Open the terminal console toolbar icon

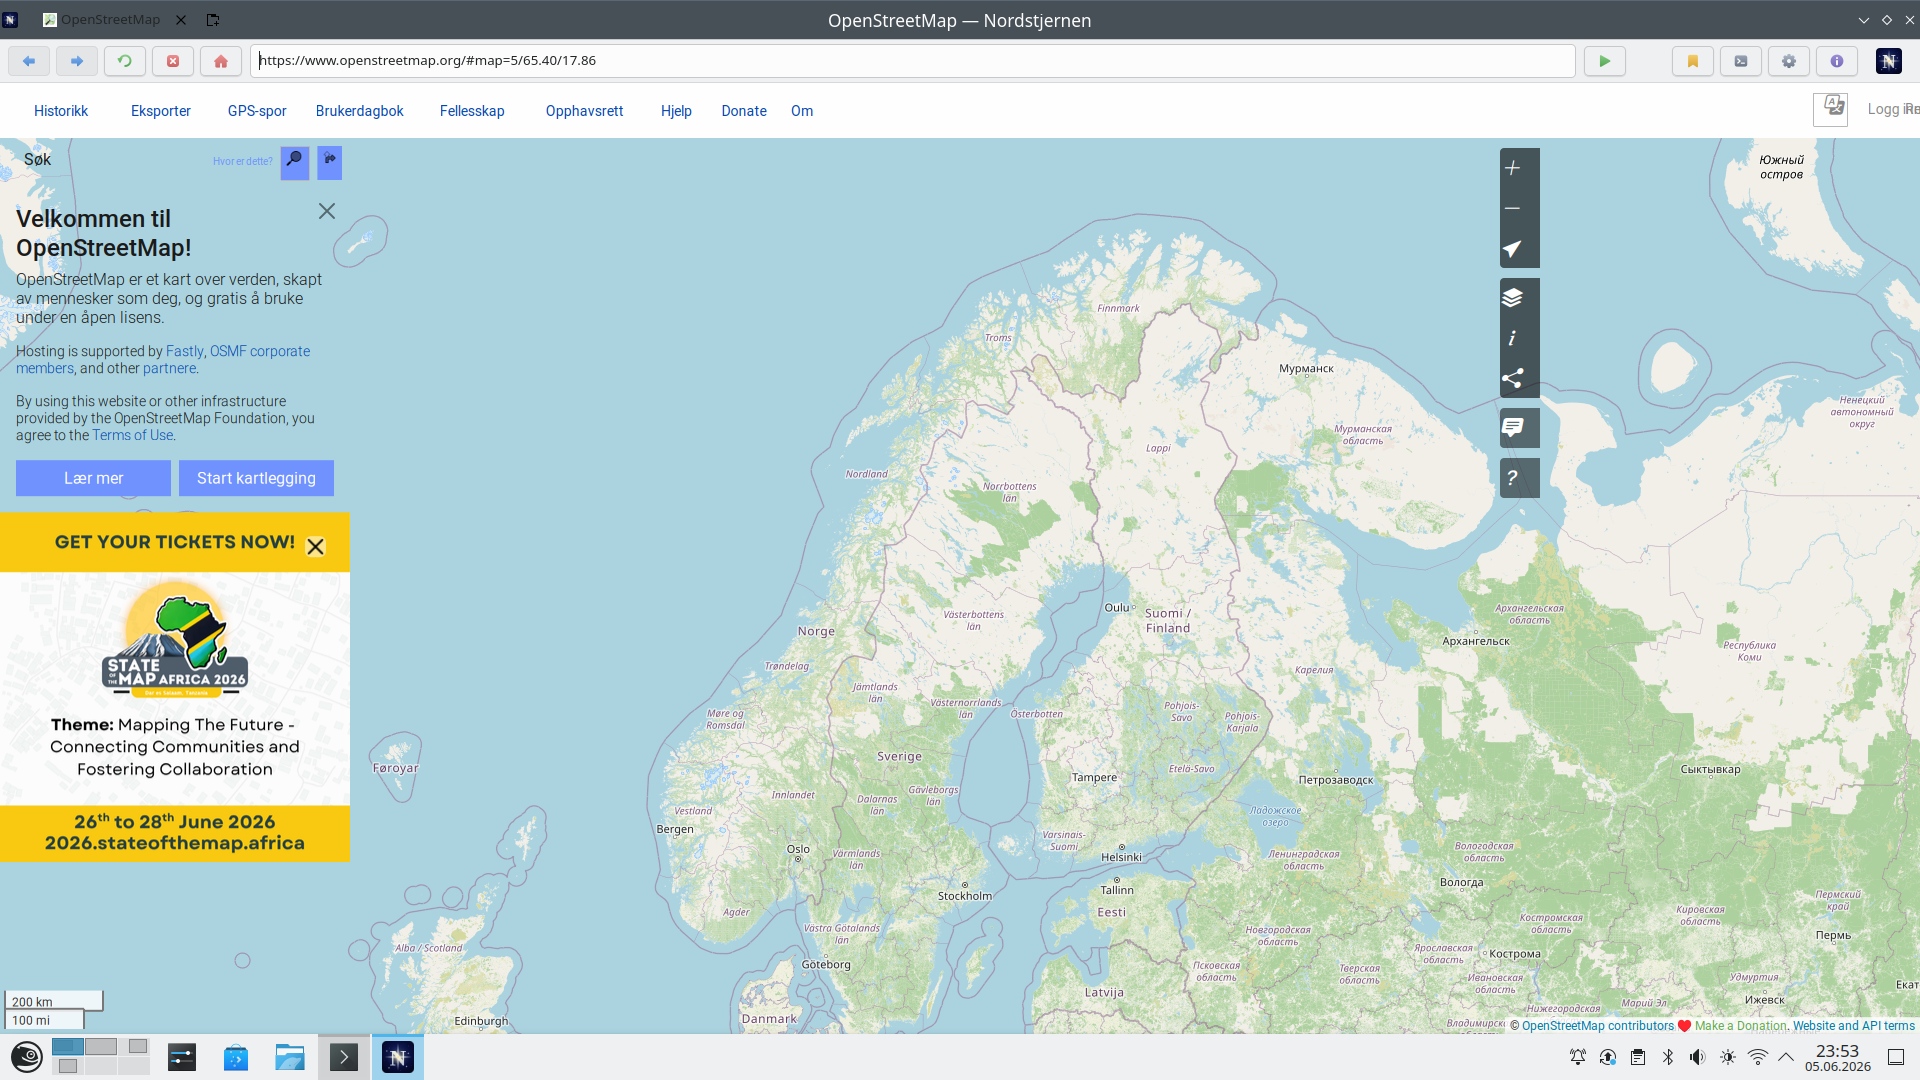(x=1741, y=61)
